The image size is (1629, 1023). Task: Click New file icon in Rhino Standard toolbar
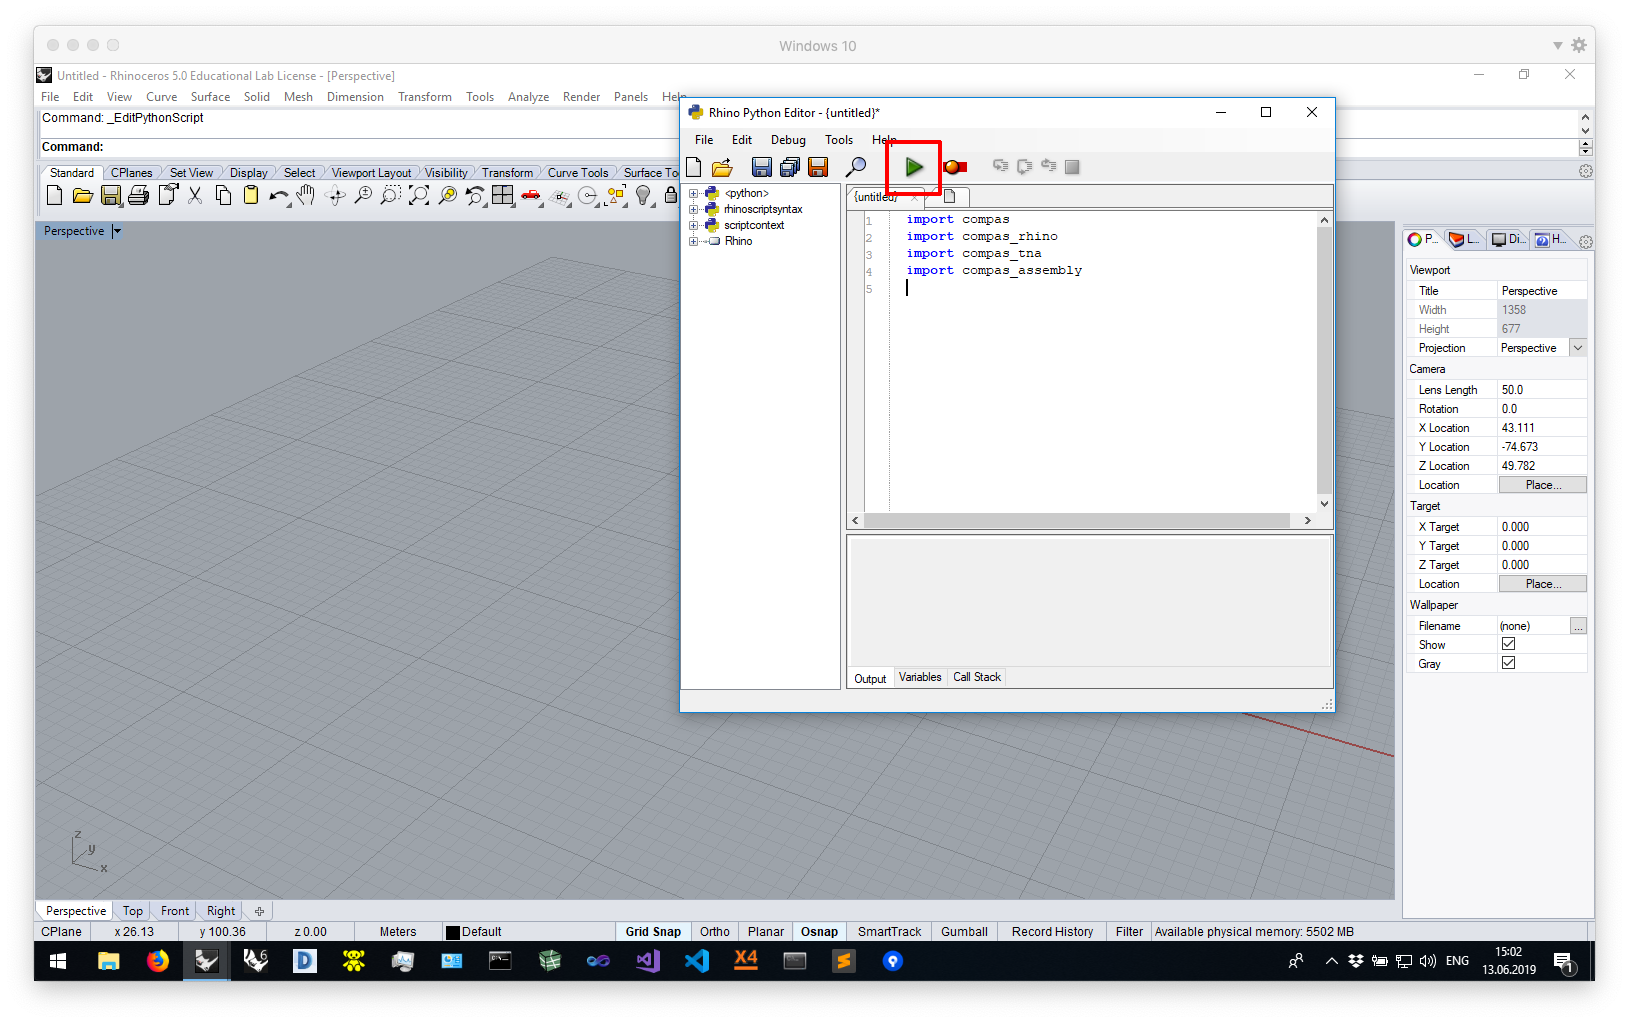(x=55, y=195)
